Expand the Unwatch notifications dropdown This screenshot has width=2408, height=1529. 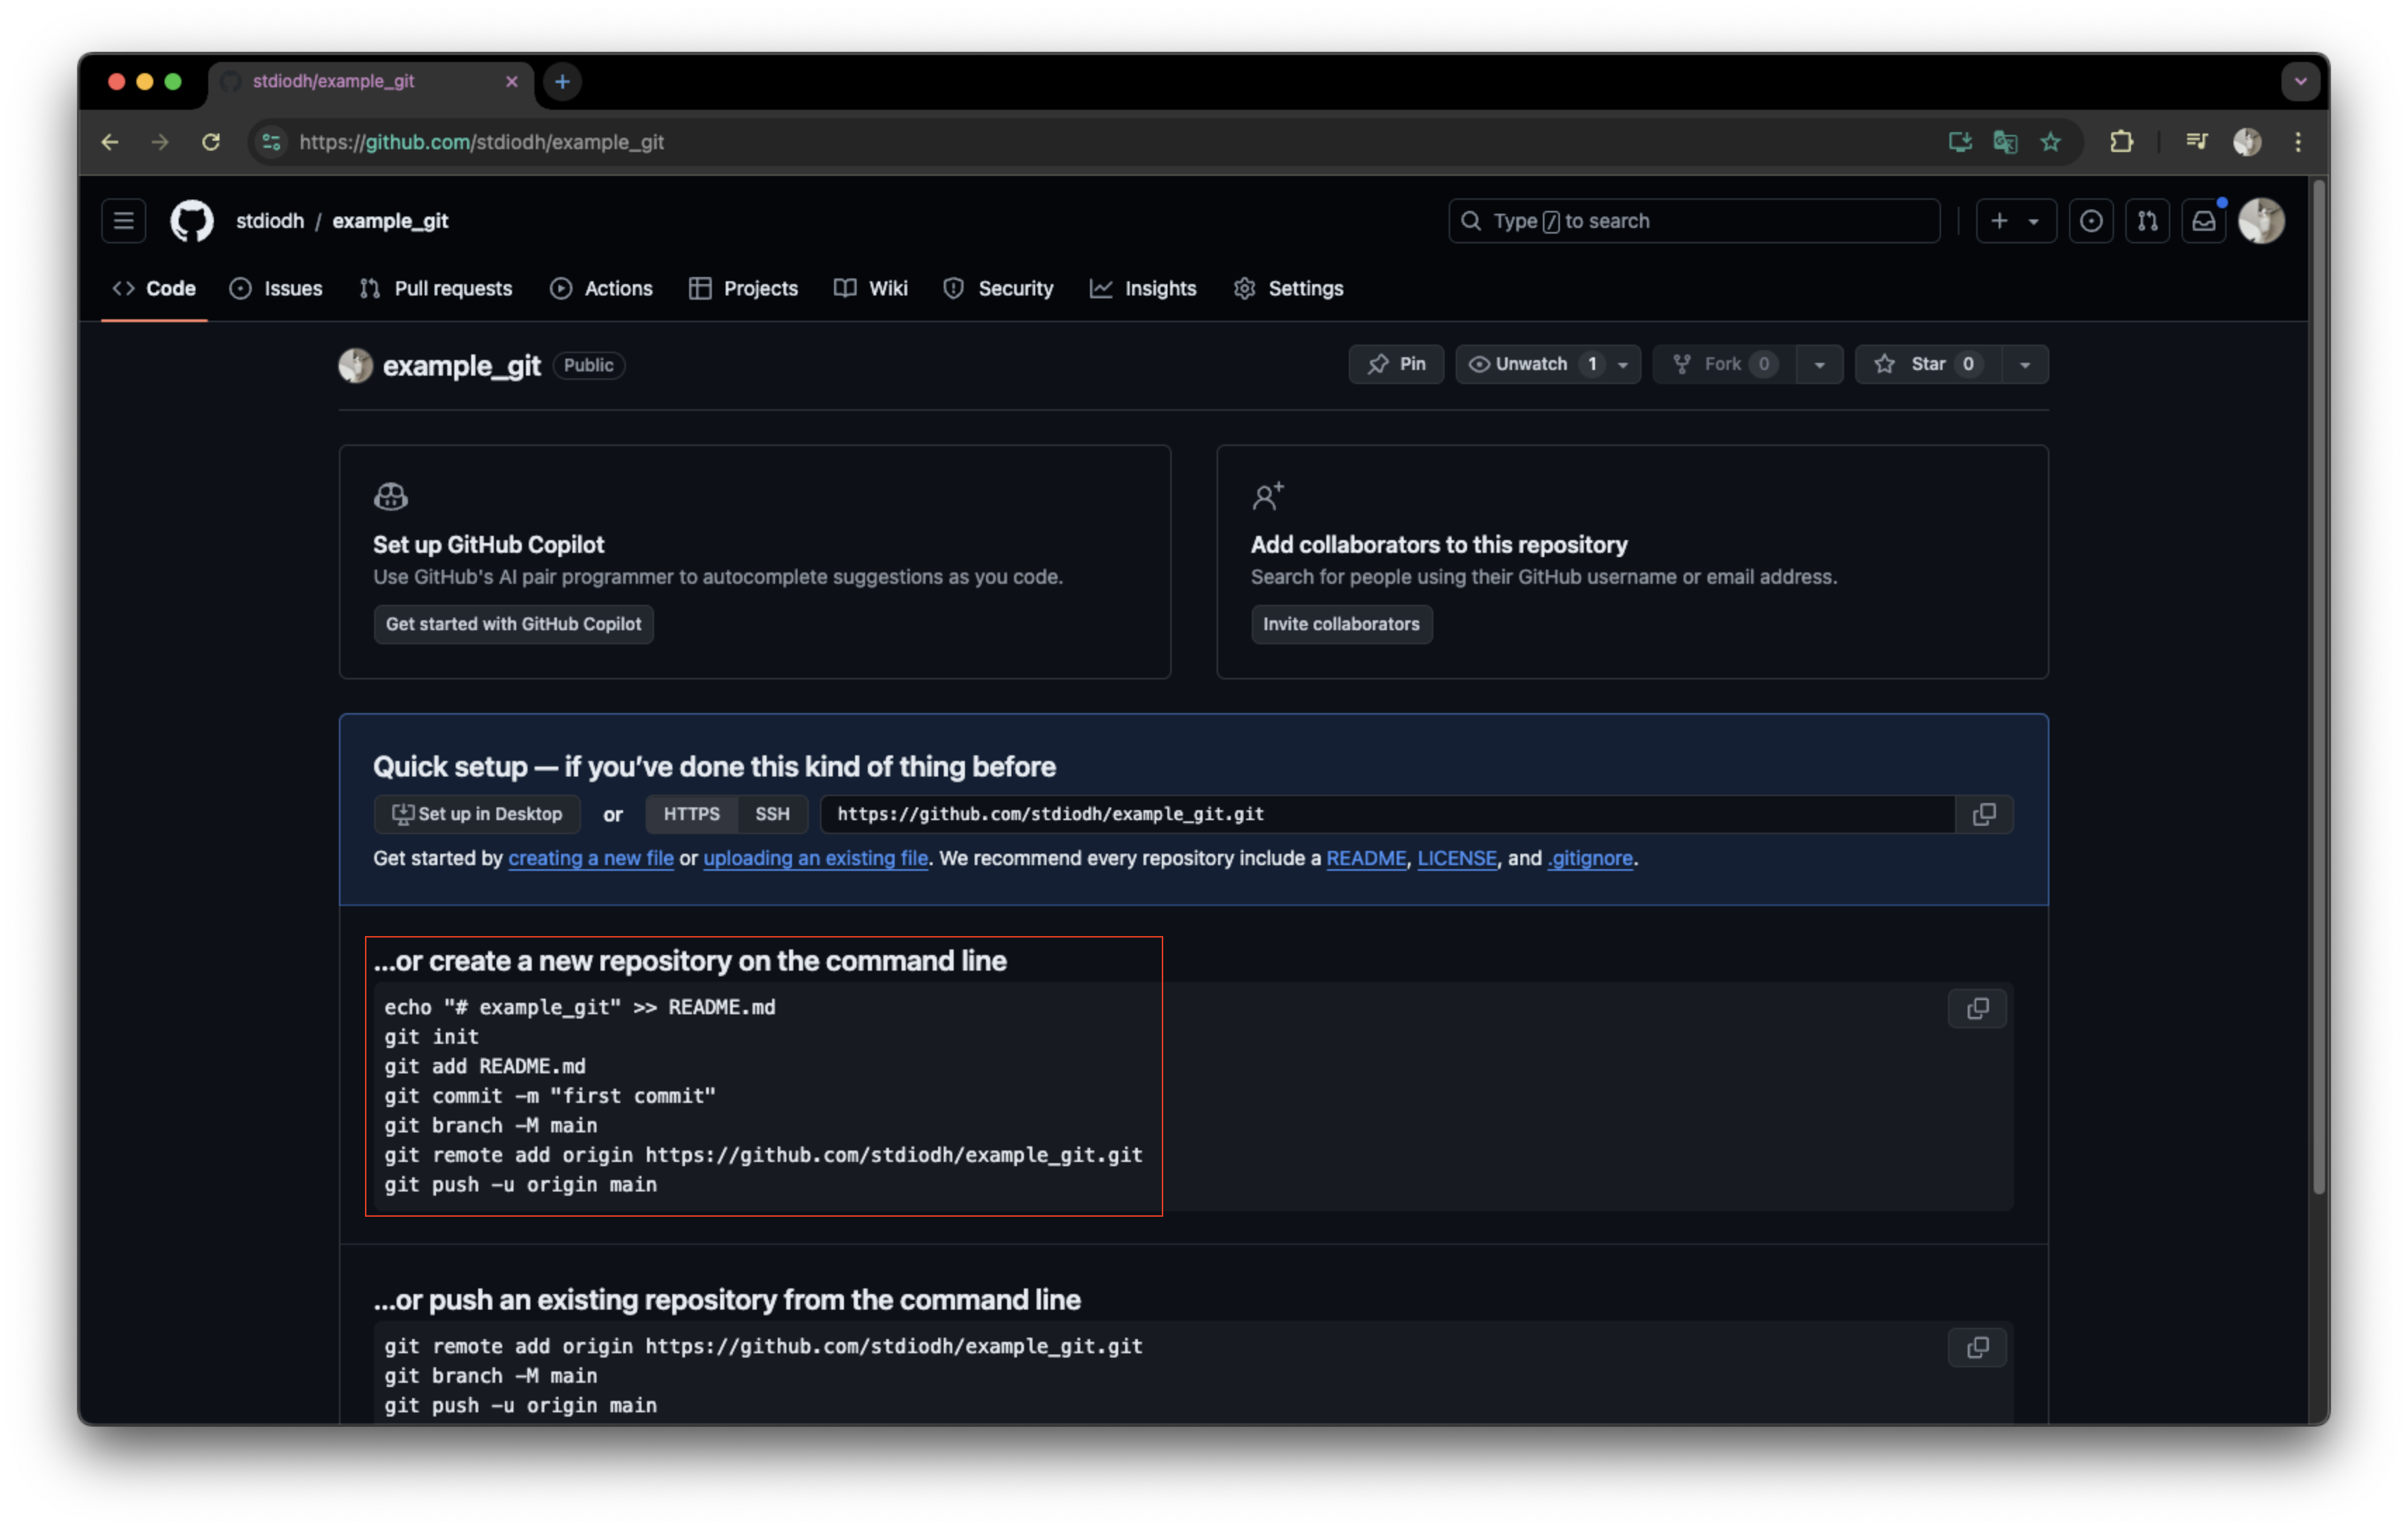(x=1623, y=365)
